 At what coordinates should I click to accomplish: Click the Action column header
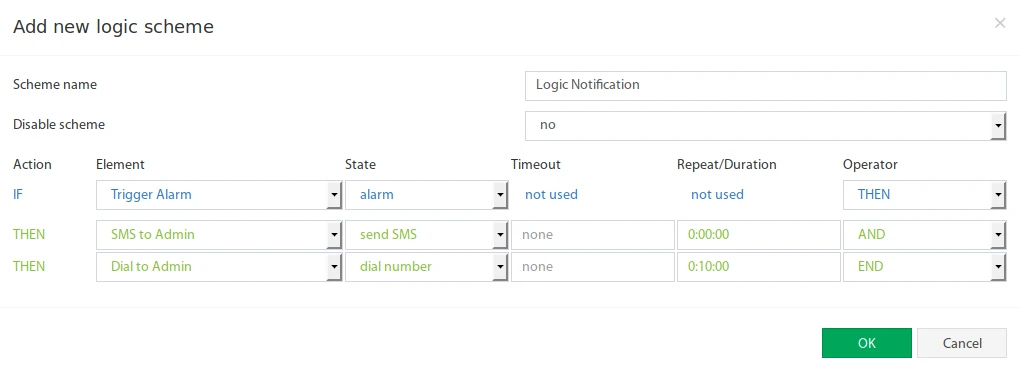point(32,165)
